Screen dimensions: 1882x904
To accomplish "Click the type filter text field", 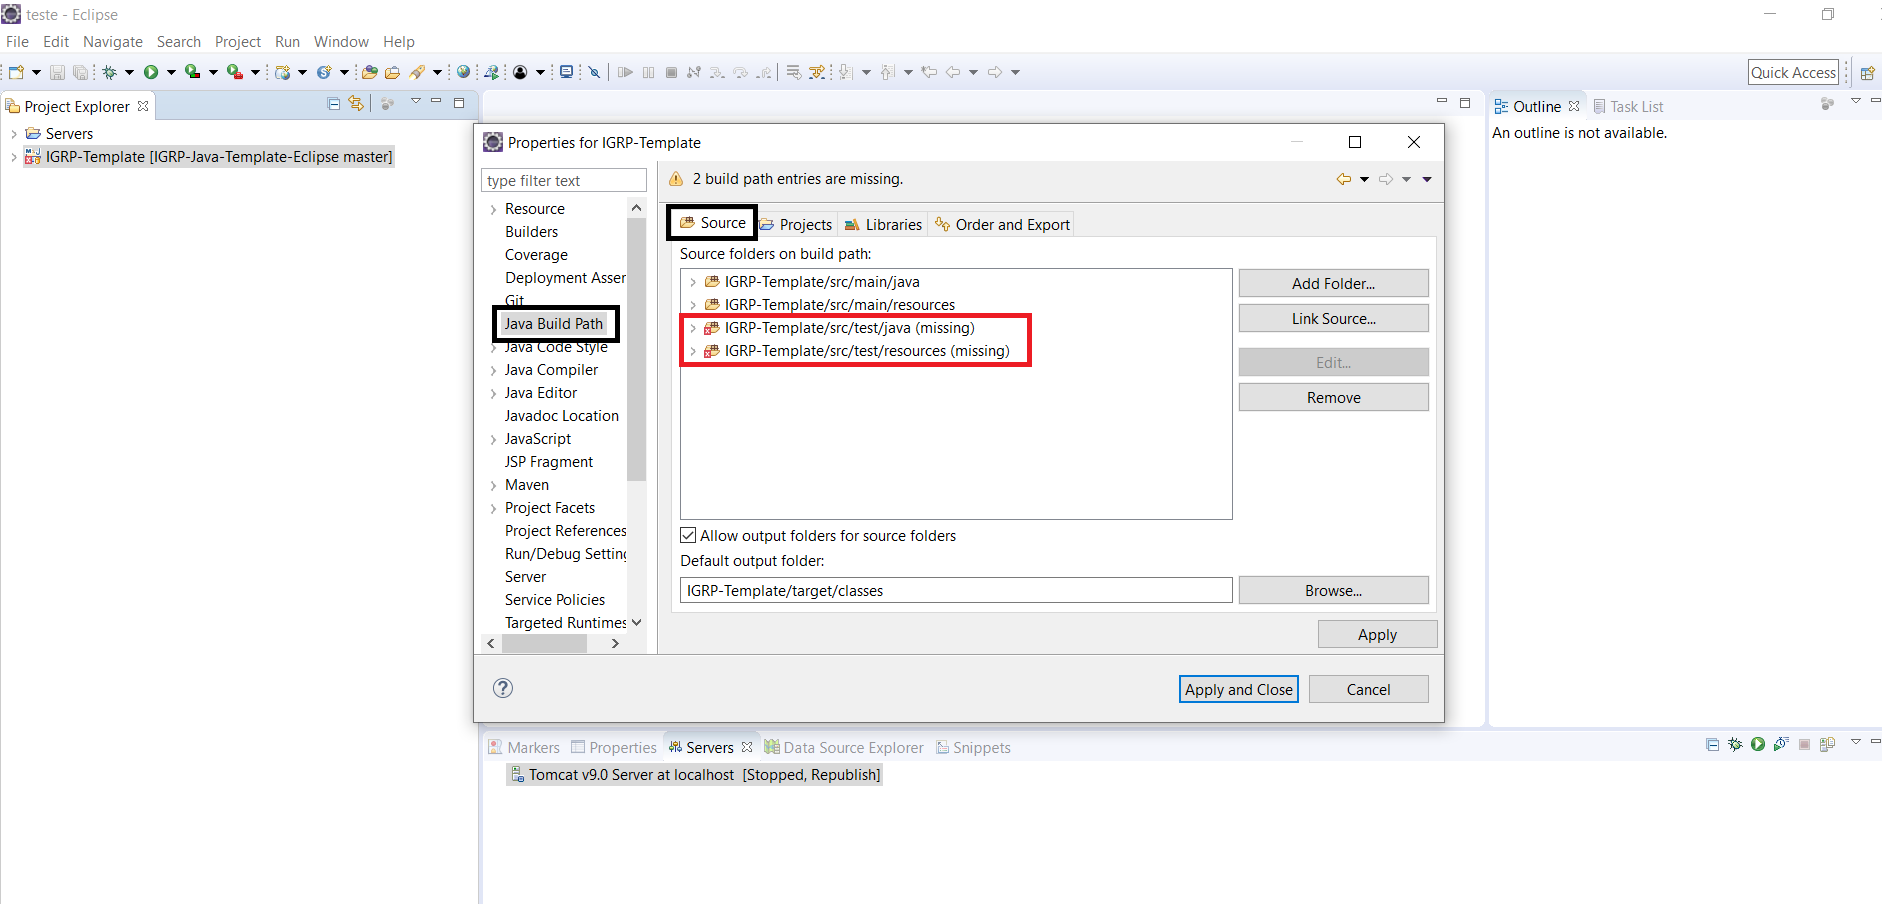I will (564, 180).
